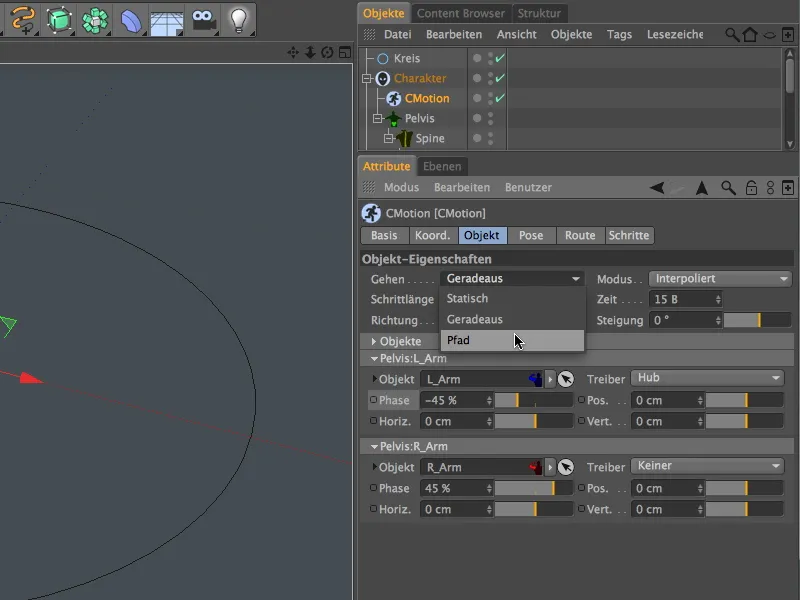Open new Object Manager panel icon
This screenshot has width=800, height=600.
tap(788, 34)
